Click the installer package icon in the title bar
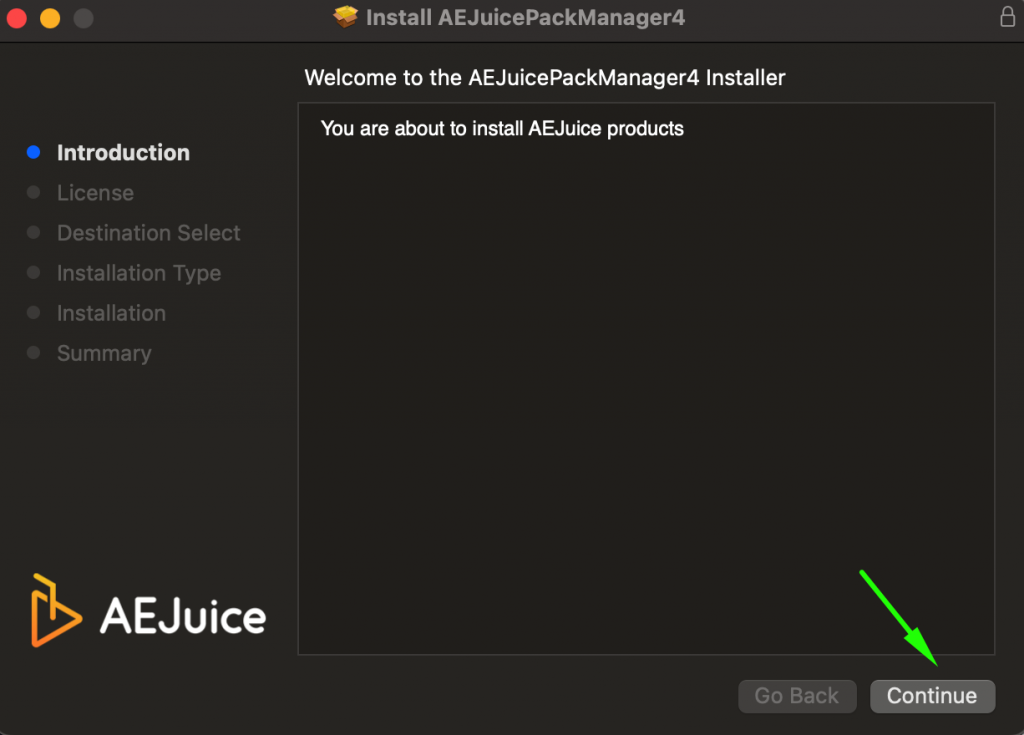This screenshot has width=1024, height=735. (344, 17)
